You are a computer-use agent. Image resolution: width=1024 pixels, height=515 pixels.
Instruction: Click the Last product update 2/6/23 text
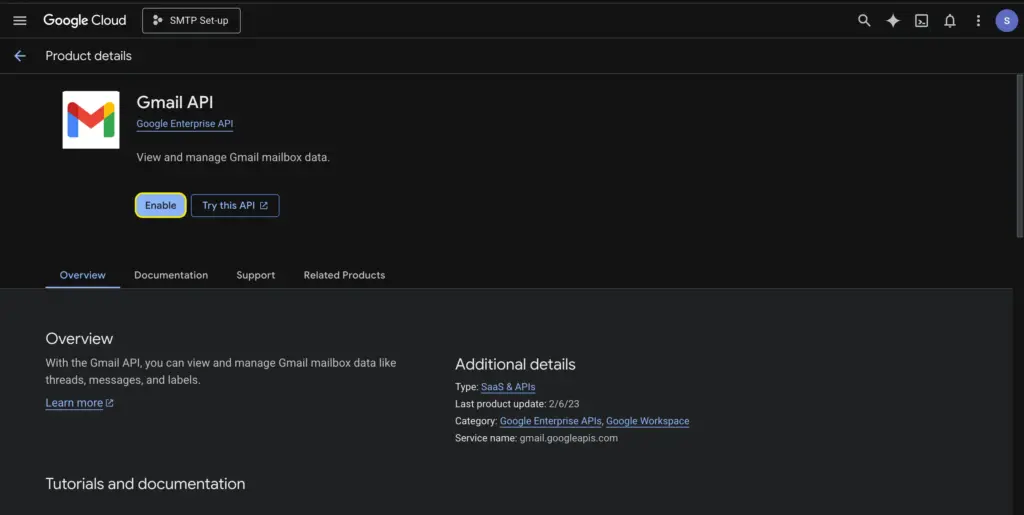pos(517,404)
